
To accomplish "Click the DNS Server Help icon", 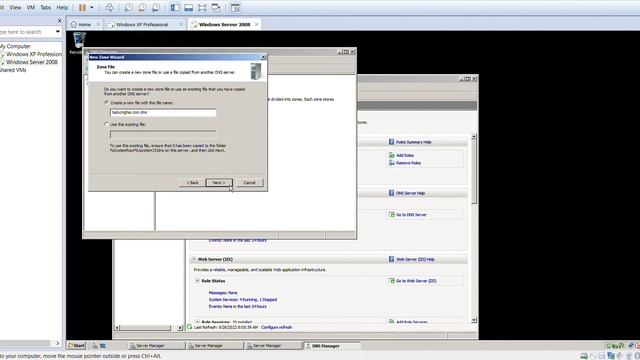I will [x=391, y=193].
